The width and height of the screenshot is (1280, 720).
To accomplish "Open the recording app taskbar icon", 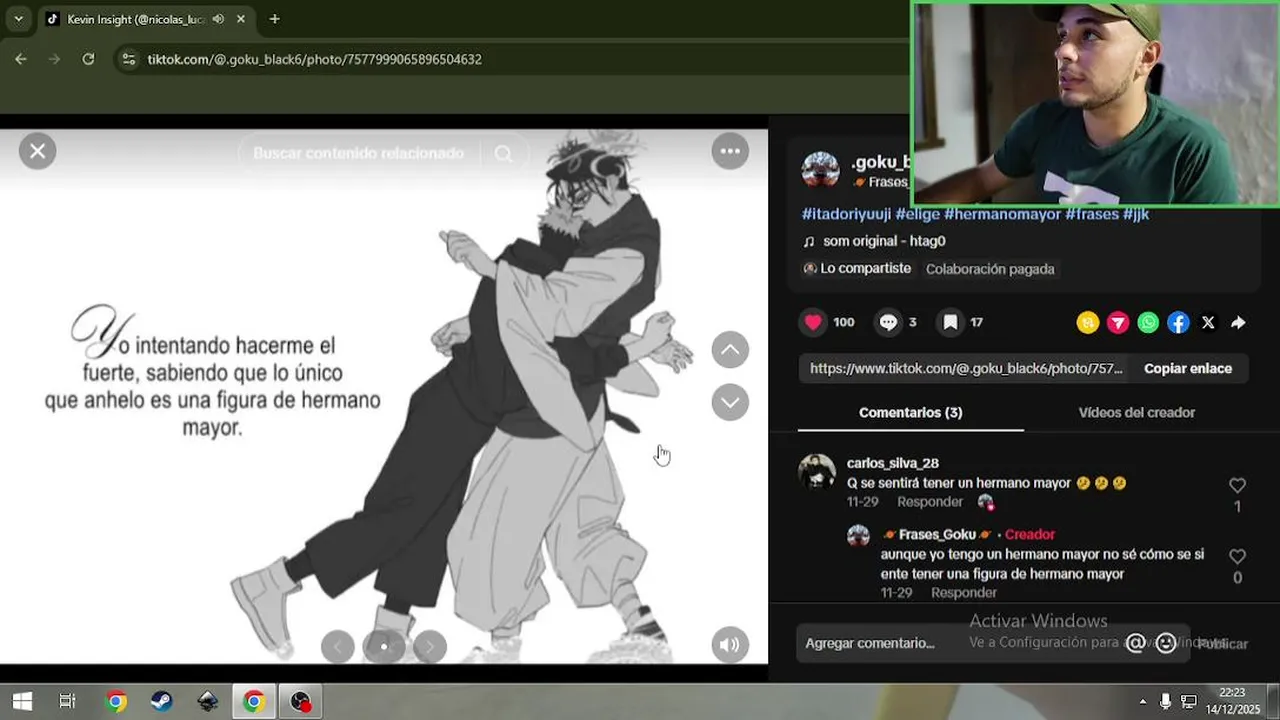I will pos(301,701).
